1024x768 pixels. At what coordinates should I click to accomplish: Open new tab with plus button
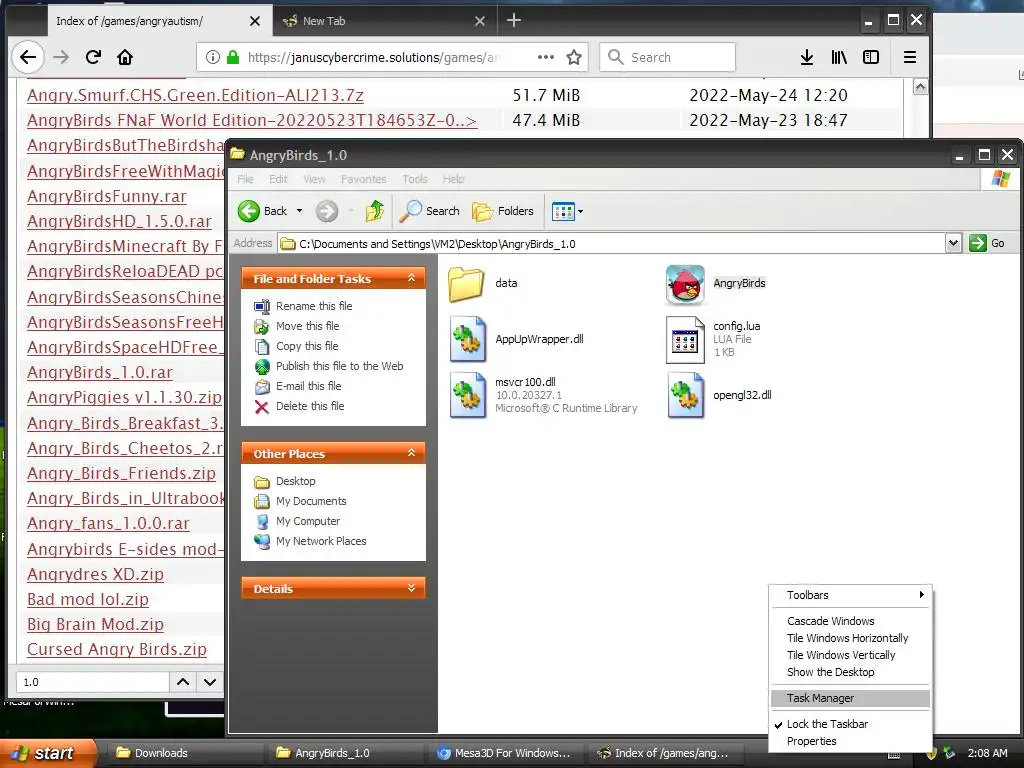coord(514,20)
